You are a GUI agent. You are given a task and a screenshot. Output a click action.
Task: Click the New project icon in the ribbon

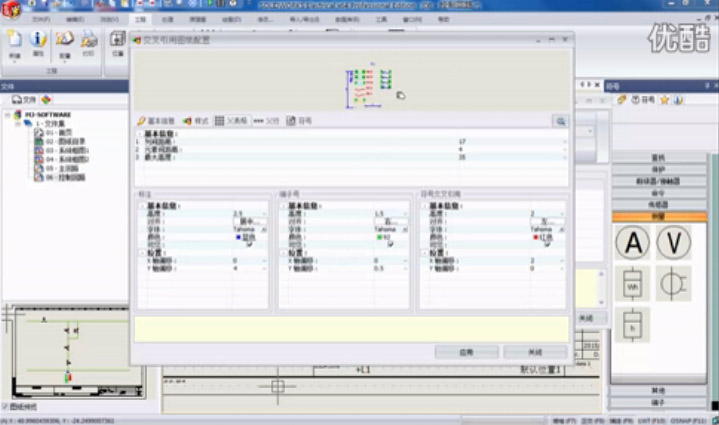(15, 39)
